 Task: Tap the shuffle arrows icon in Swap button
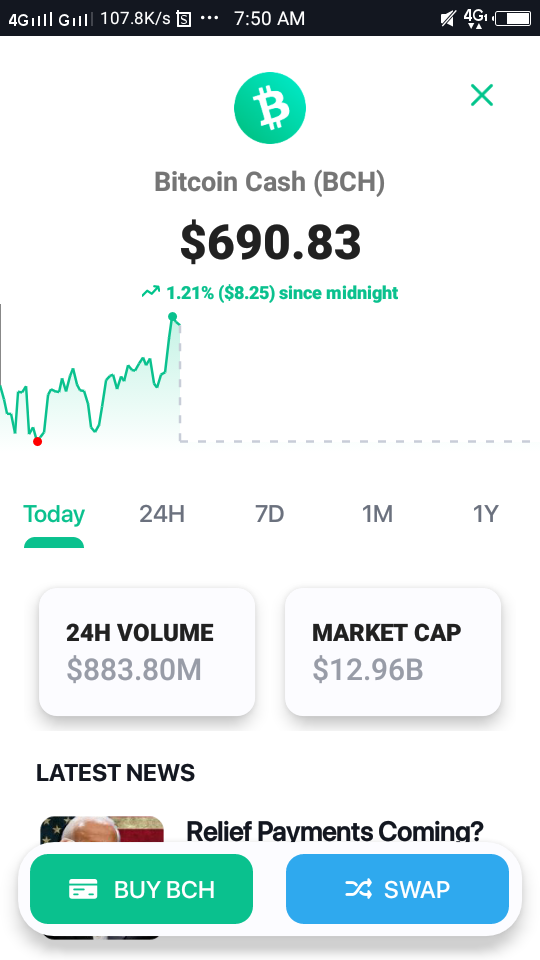point(358,889)
